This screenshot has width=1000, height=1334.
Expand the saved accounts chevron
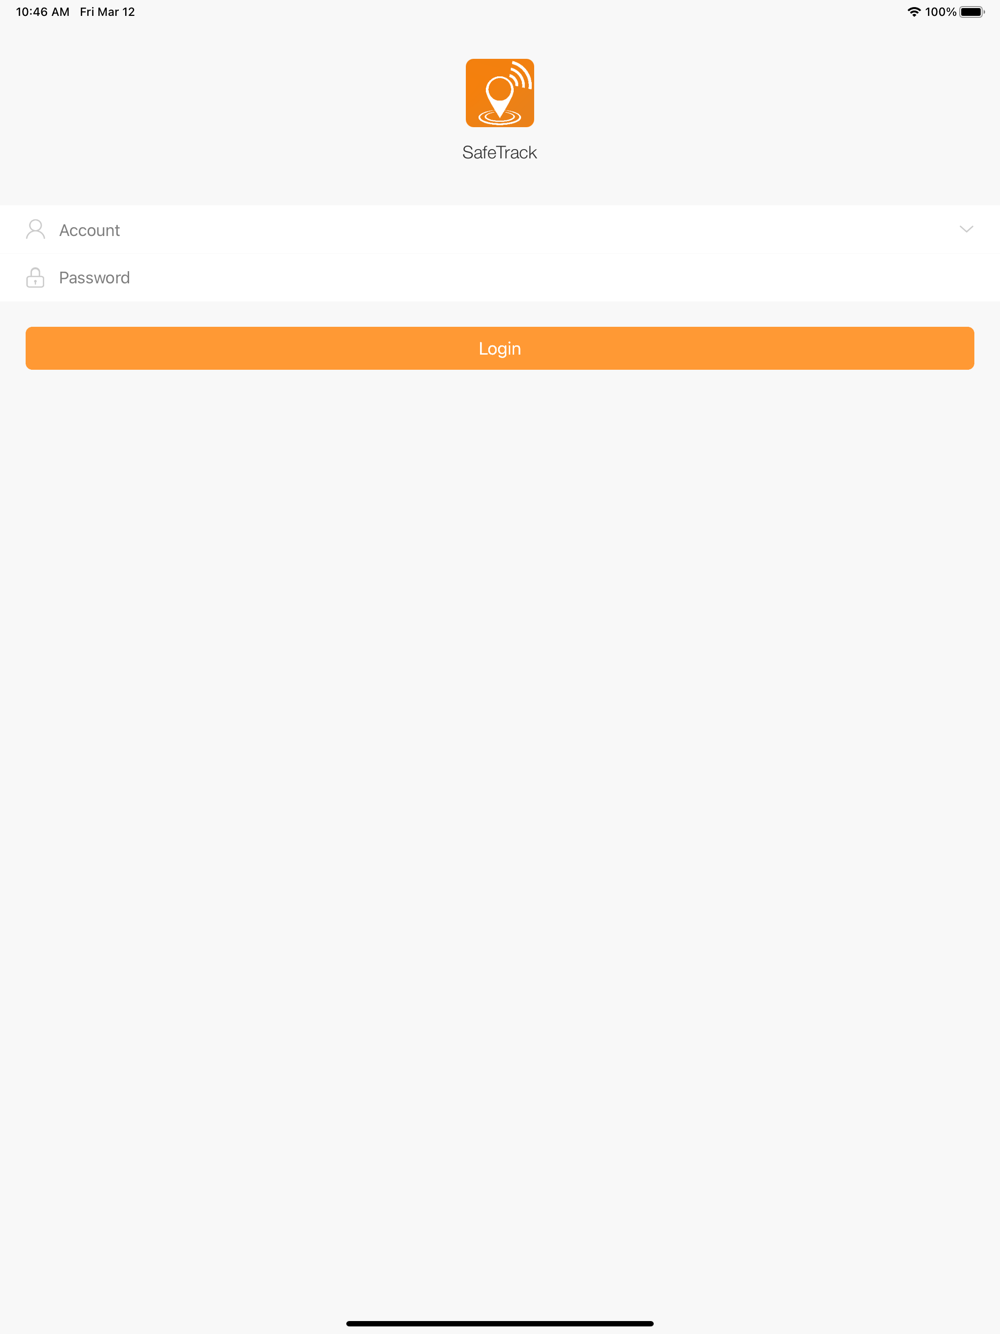click(966, 229)
